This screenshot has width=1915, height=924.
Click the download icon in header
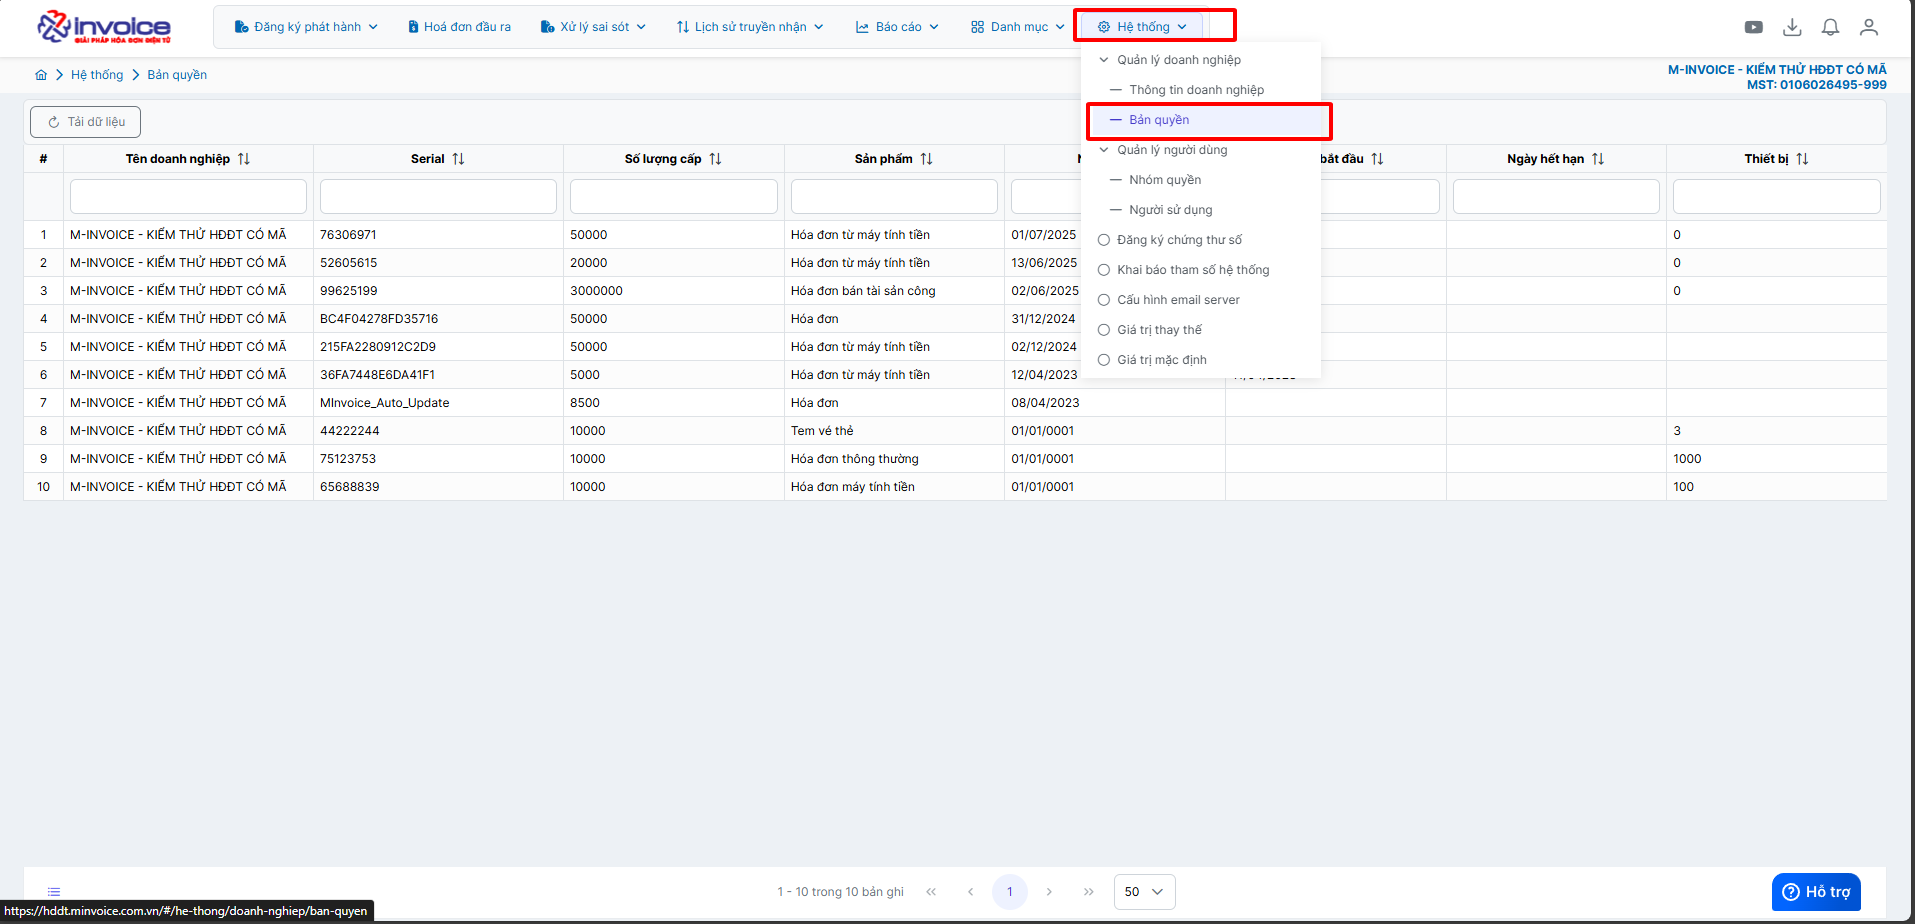pos(1792,27)
